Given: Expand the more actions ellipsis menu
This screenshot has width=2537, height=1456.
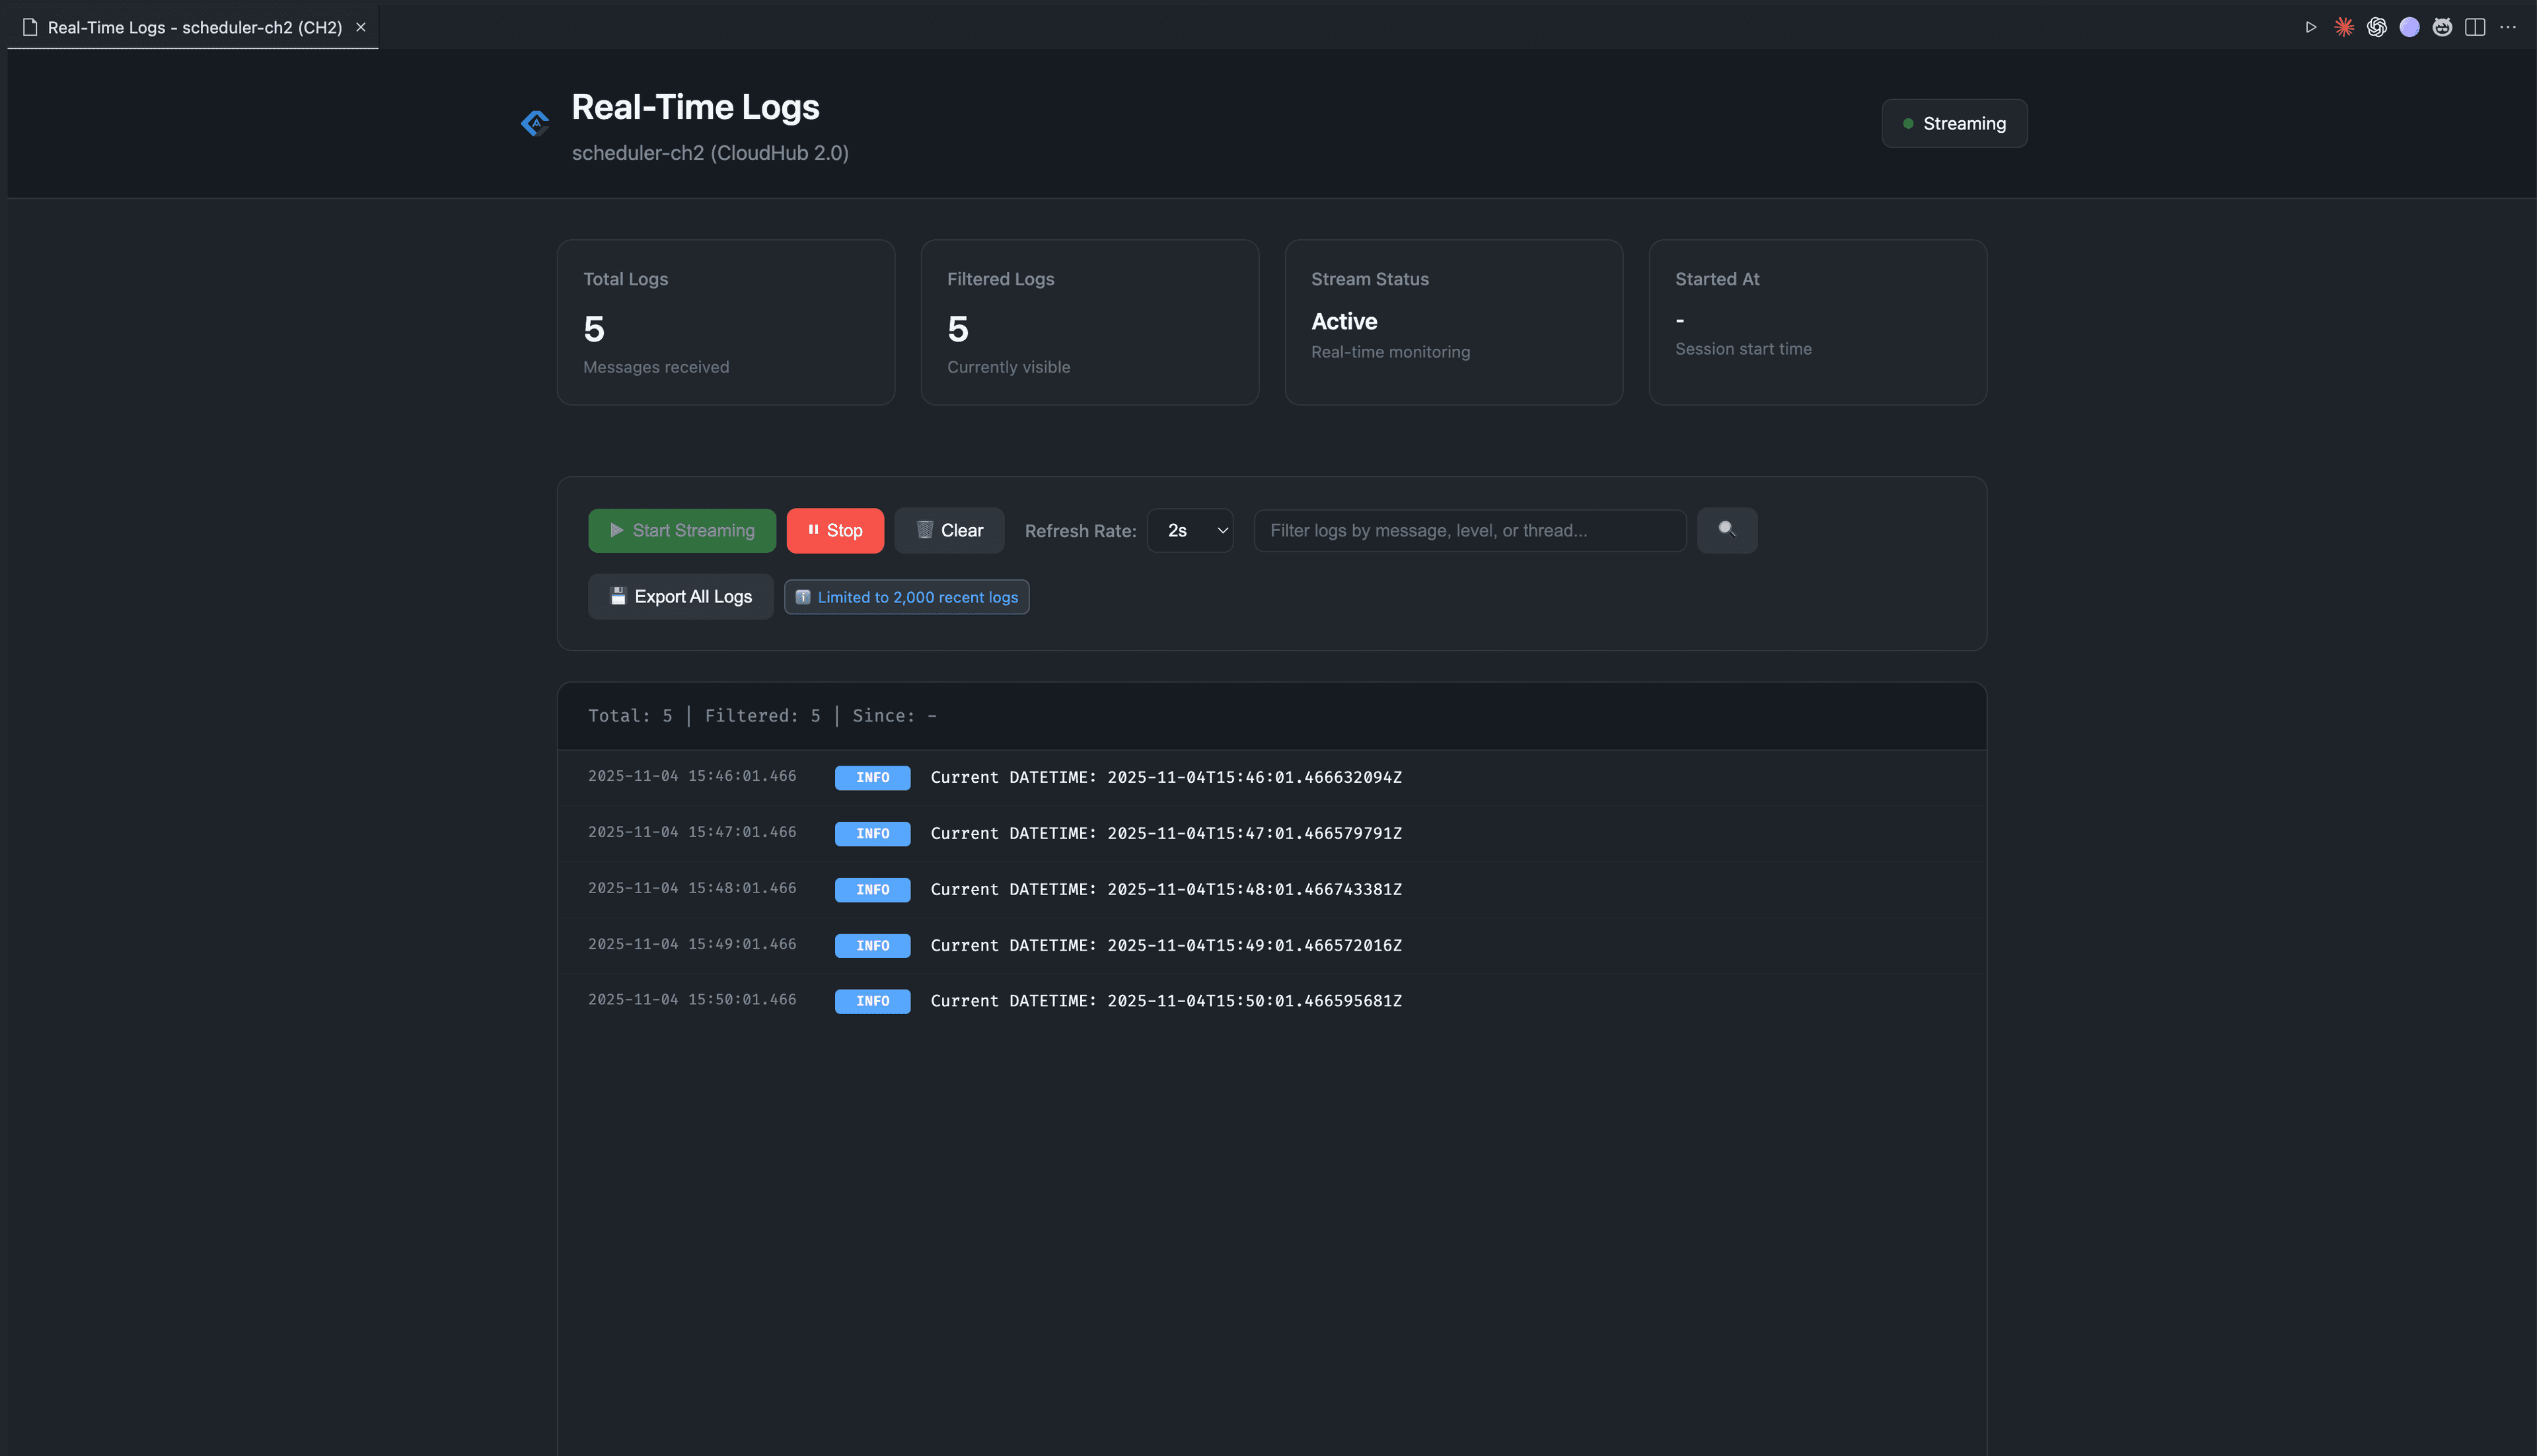Looking at the screenshot, I should [2509, 27].
